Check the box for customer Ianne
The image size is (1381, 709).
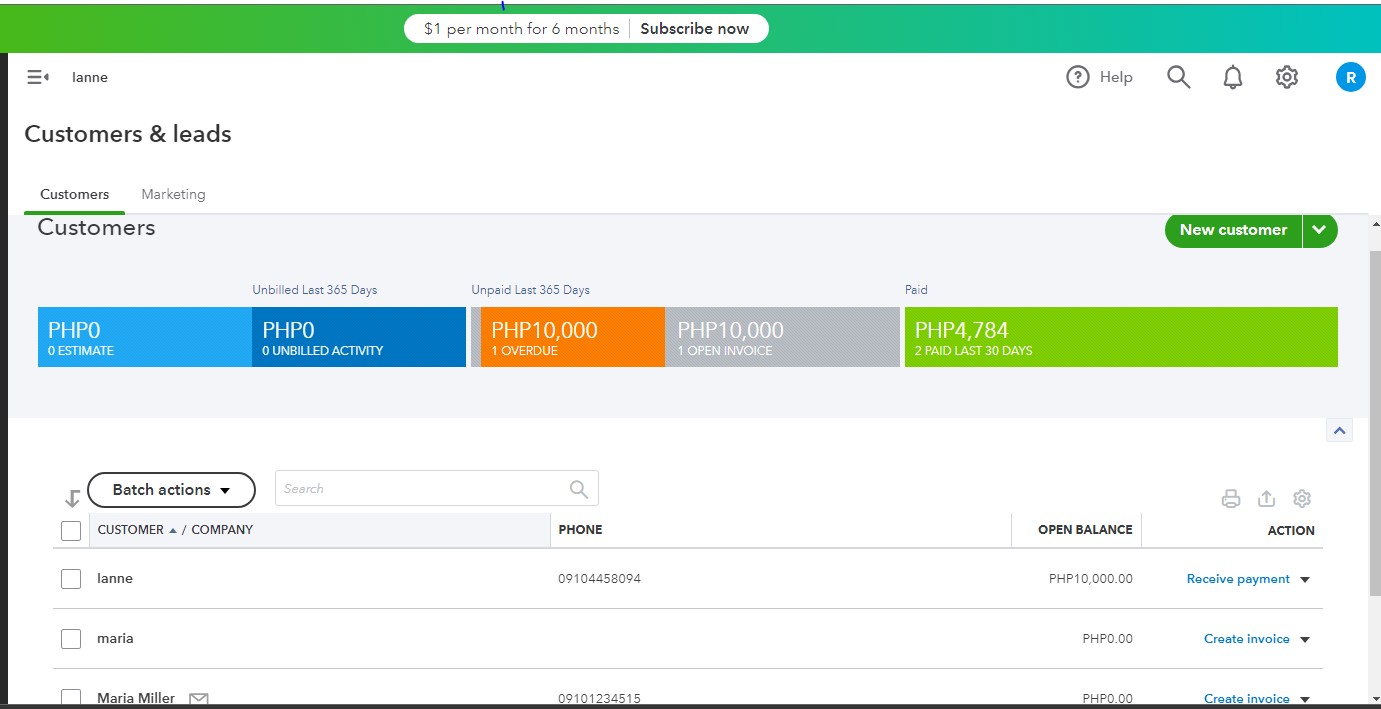point(71,579)
